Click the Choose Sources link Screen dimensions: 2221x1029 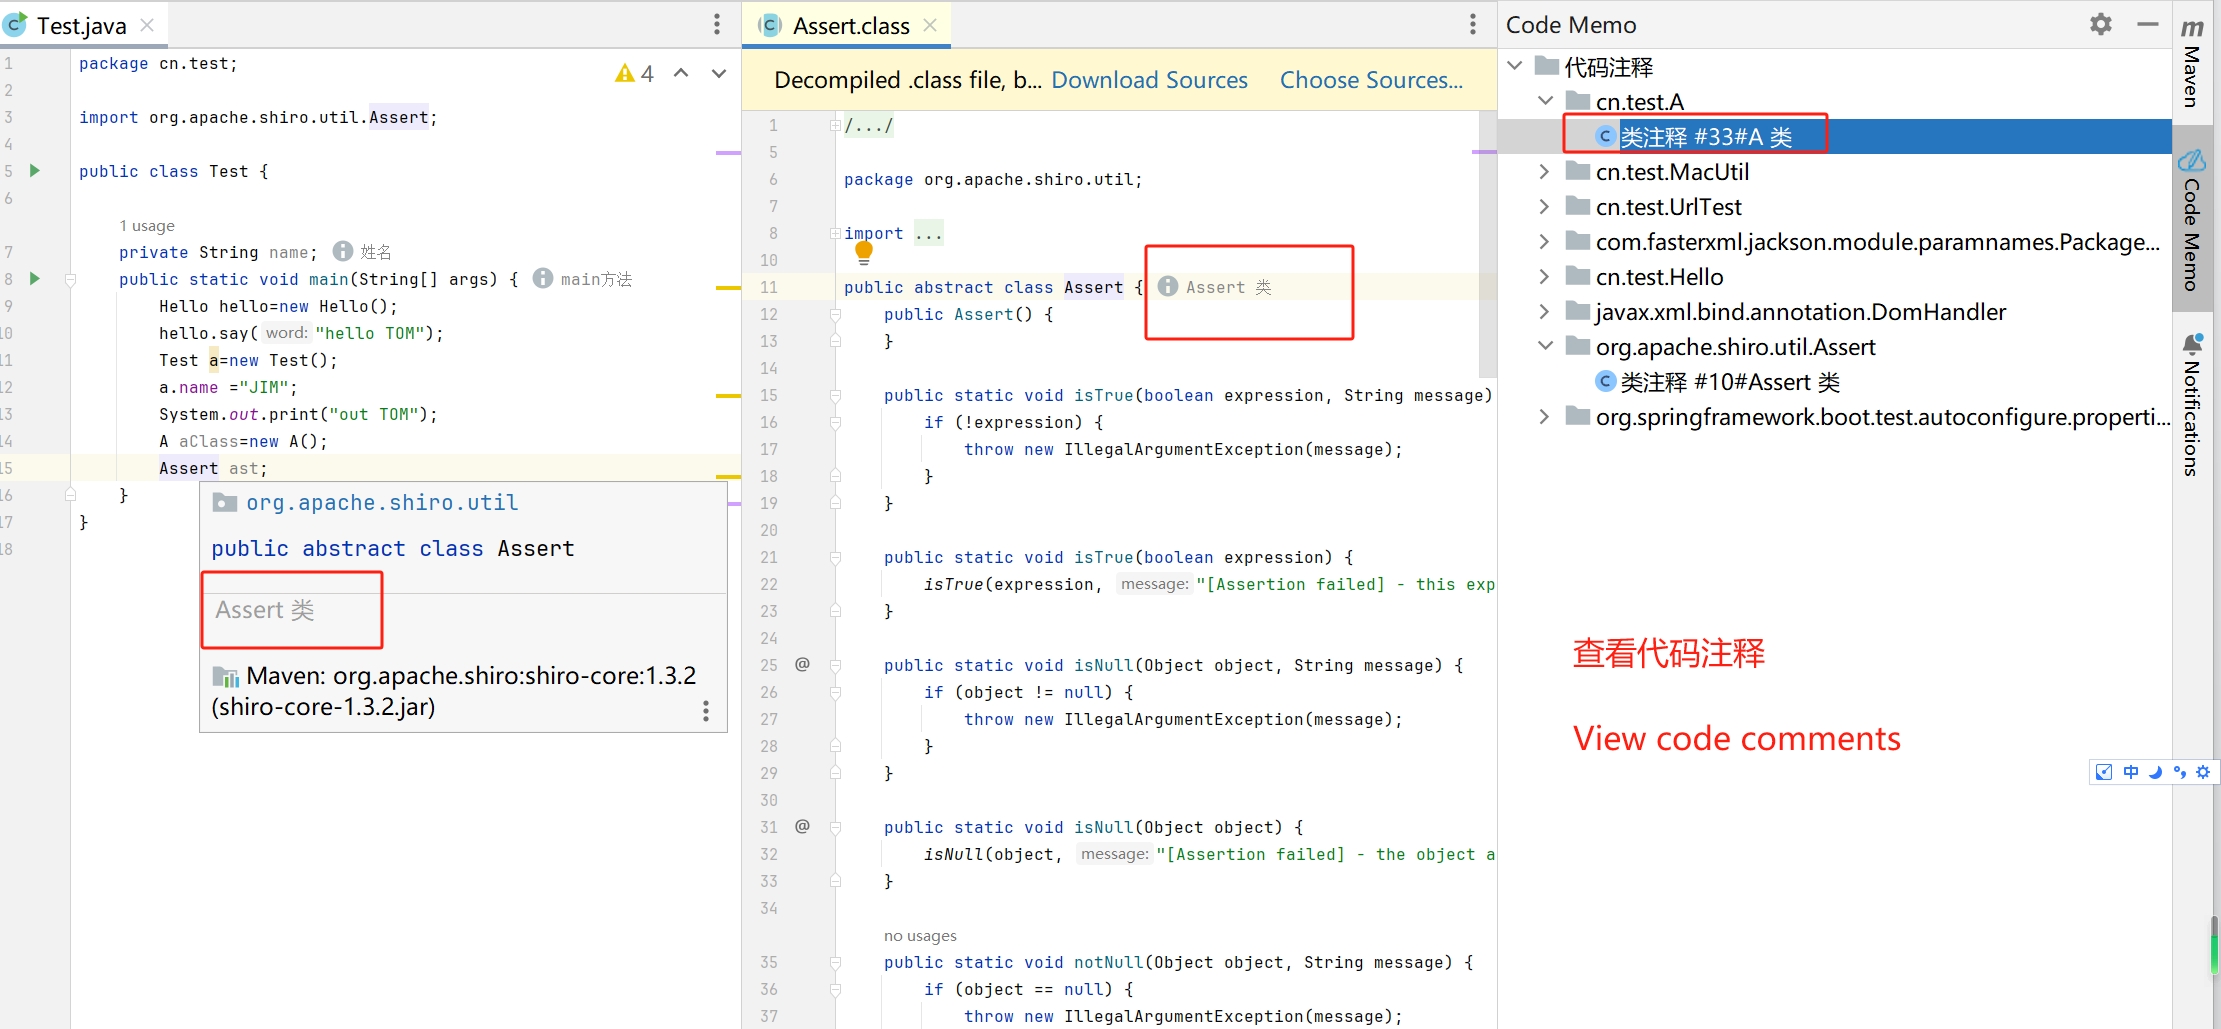coord(1371,79)
